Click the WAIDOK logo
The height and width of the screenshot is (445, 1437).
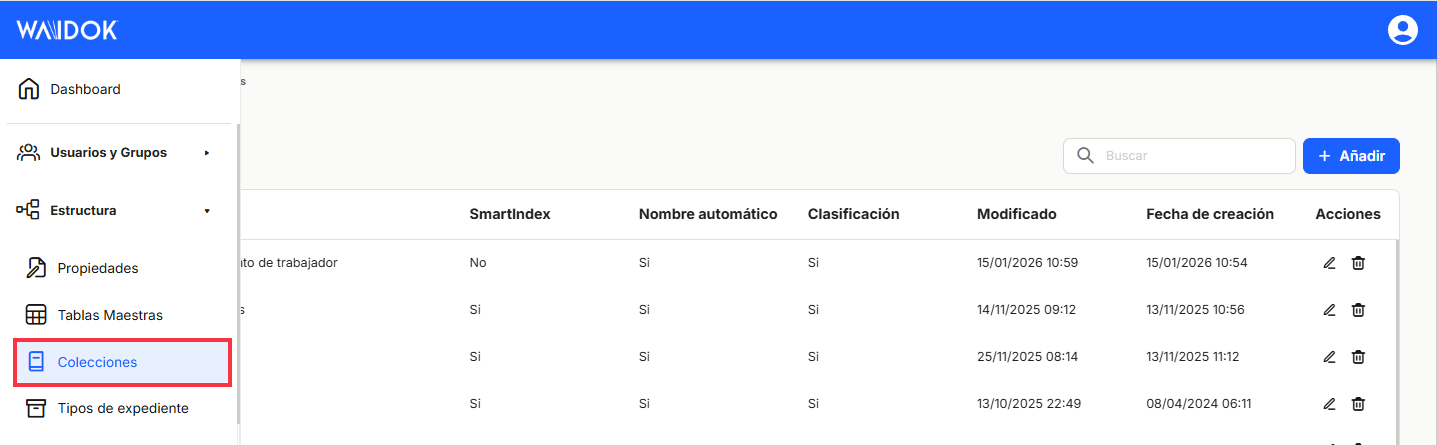coord(67,30)
